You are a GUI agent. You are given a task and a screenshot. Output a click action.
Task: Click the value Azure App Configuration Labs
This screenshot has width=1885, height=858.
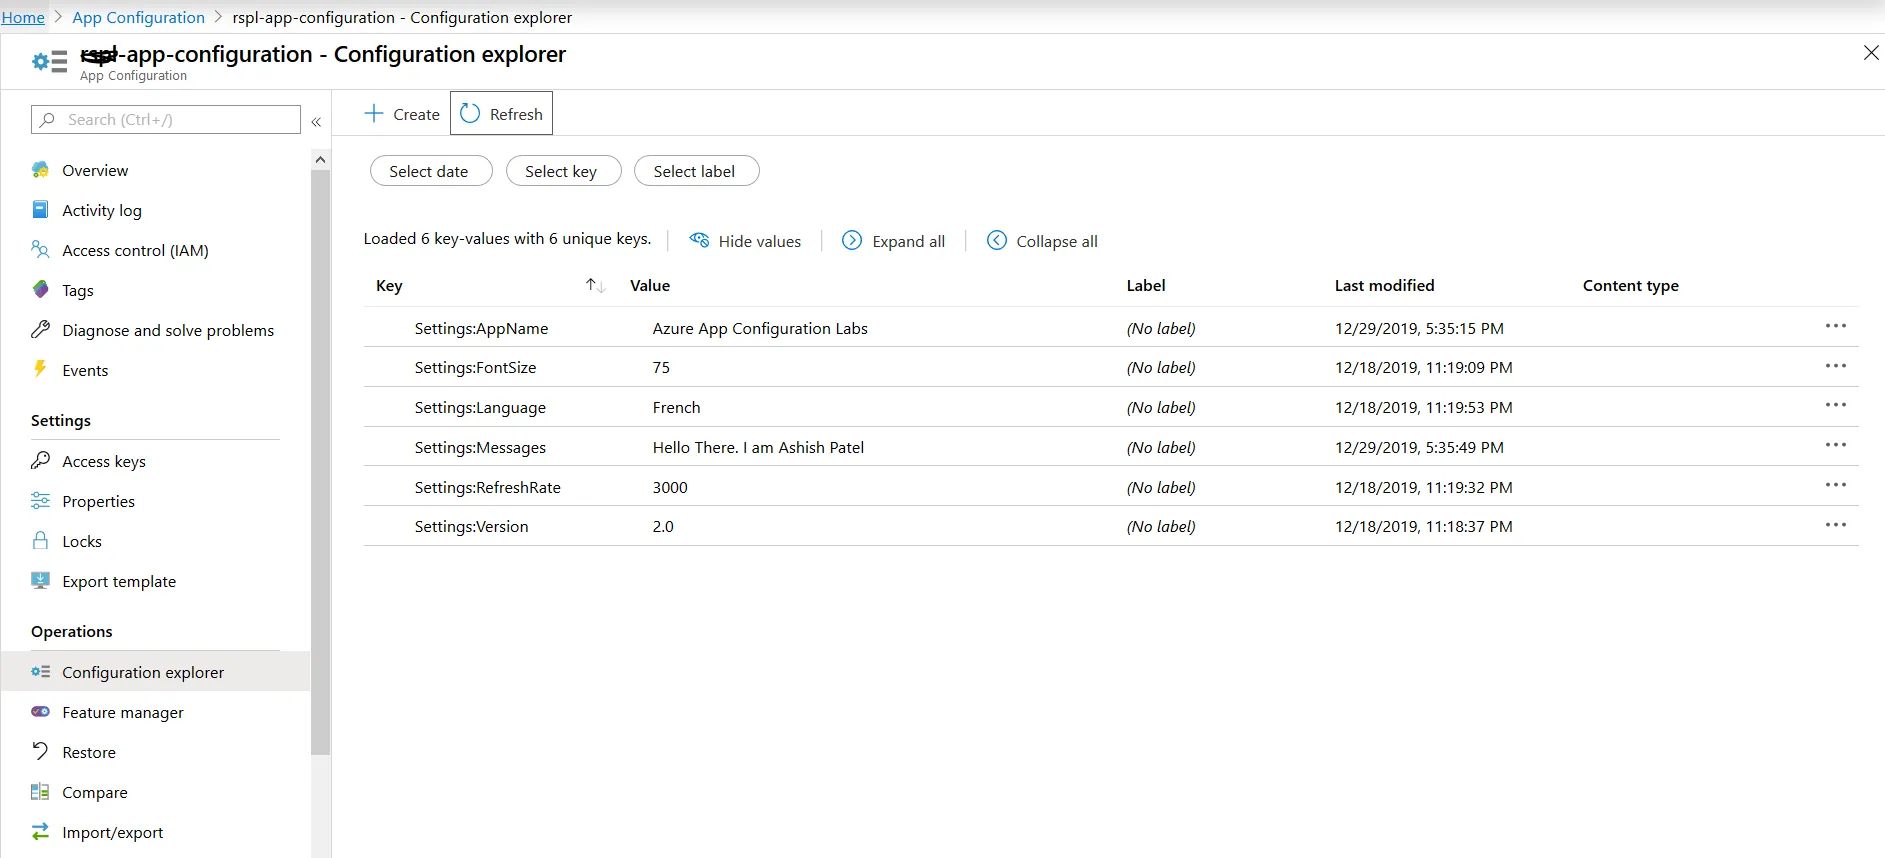760,328
